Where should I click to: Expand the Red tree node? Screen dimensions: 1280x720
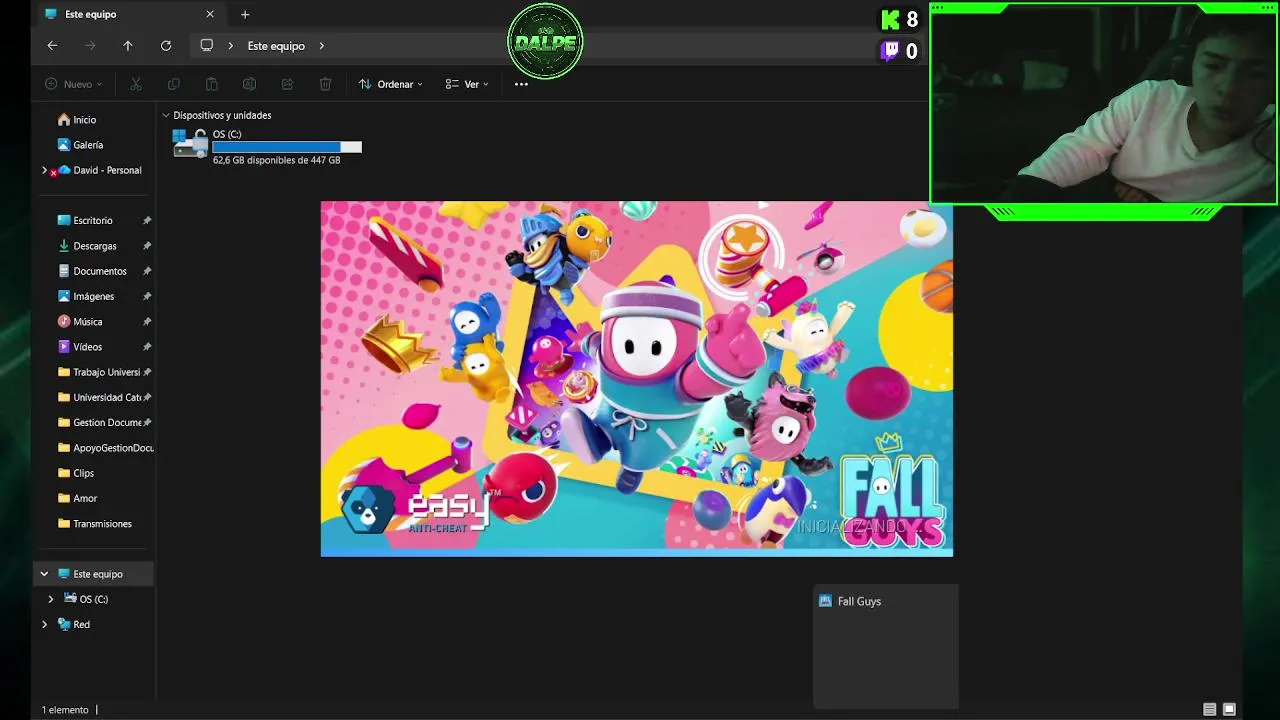point(44,624)
